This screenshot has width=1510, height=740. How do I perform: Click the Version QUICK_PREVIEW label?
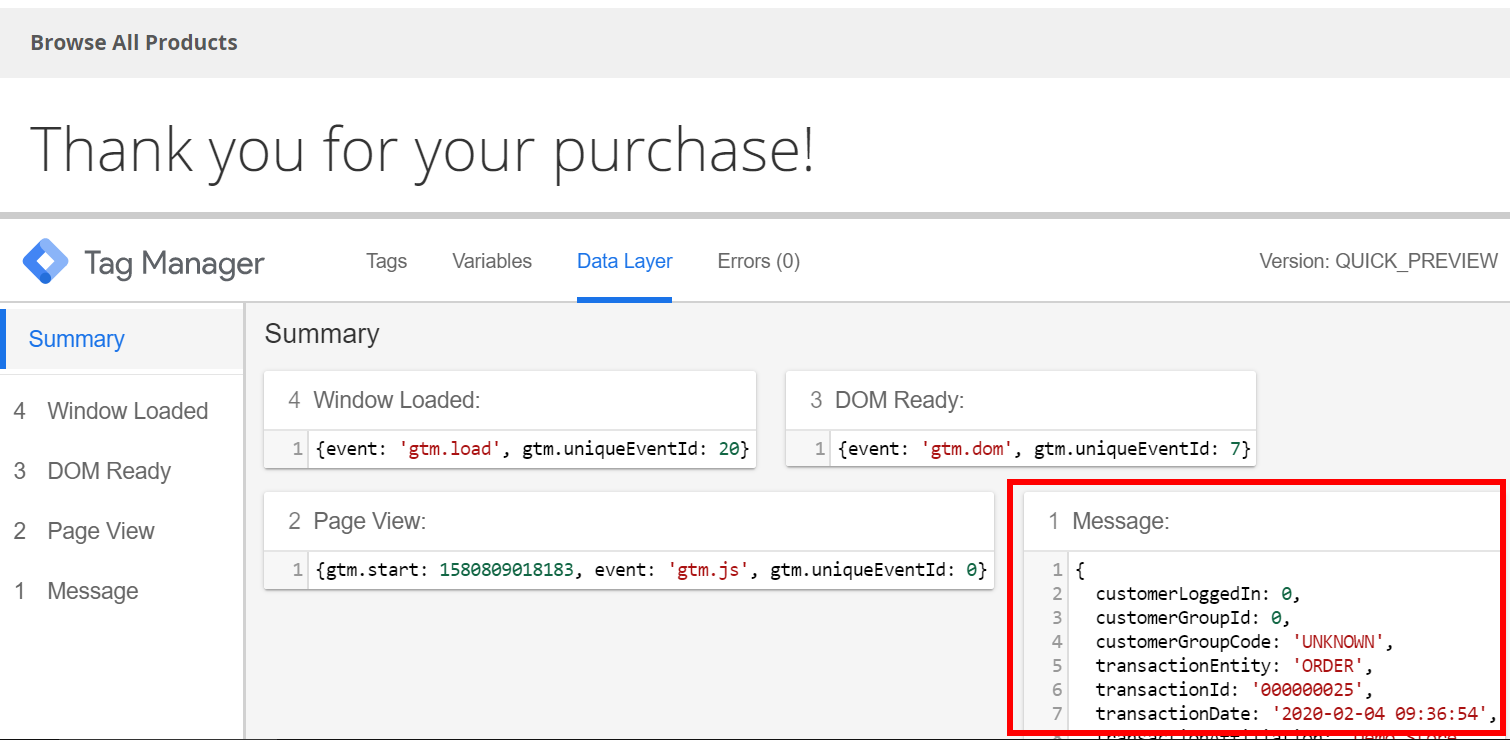pyautogui.click(x=1378, y=262)
